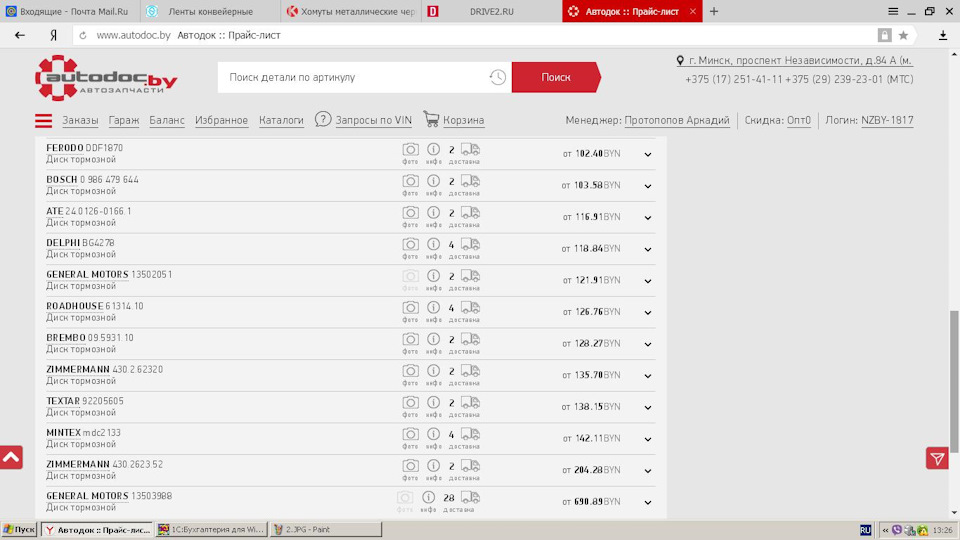Screen dimensions: 960x540
Task: Switch to Входящие Mail.Ru tab
Action: pyautogui.click(x=70, y=11)
